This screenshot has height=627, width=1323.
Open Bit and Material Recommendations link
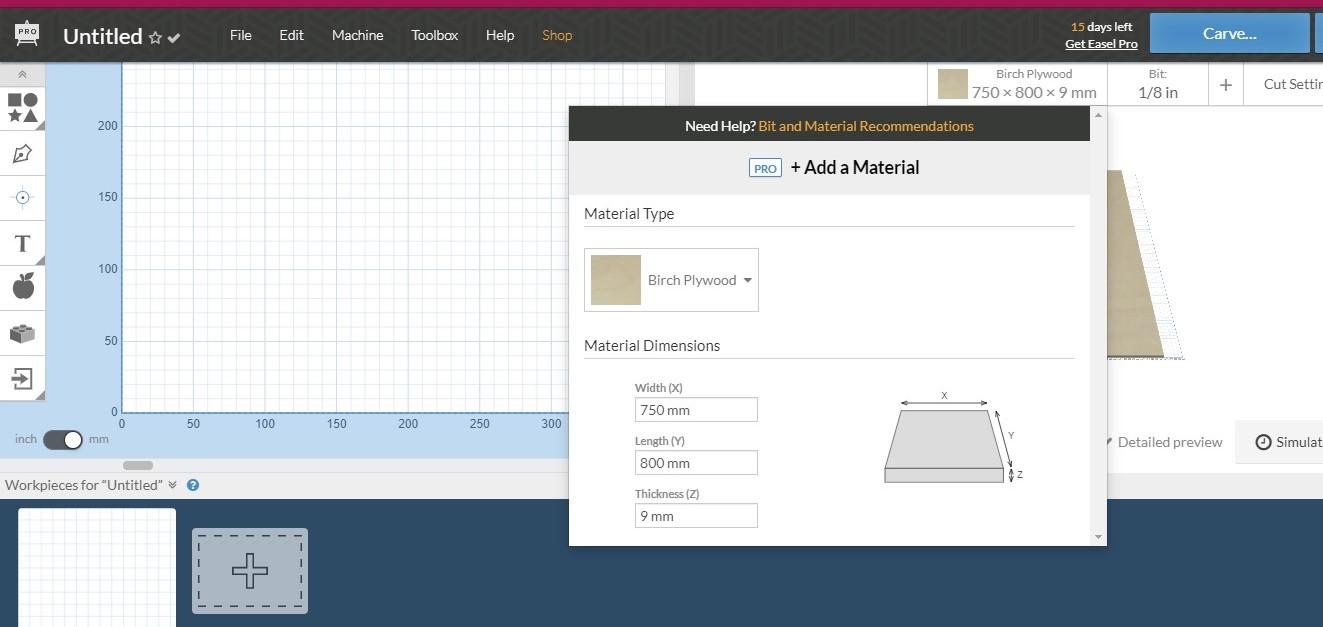865,126
